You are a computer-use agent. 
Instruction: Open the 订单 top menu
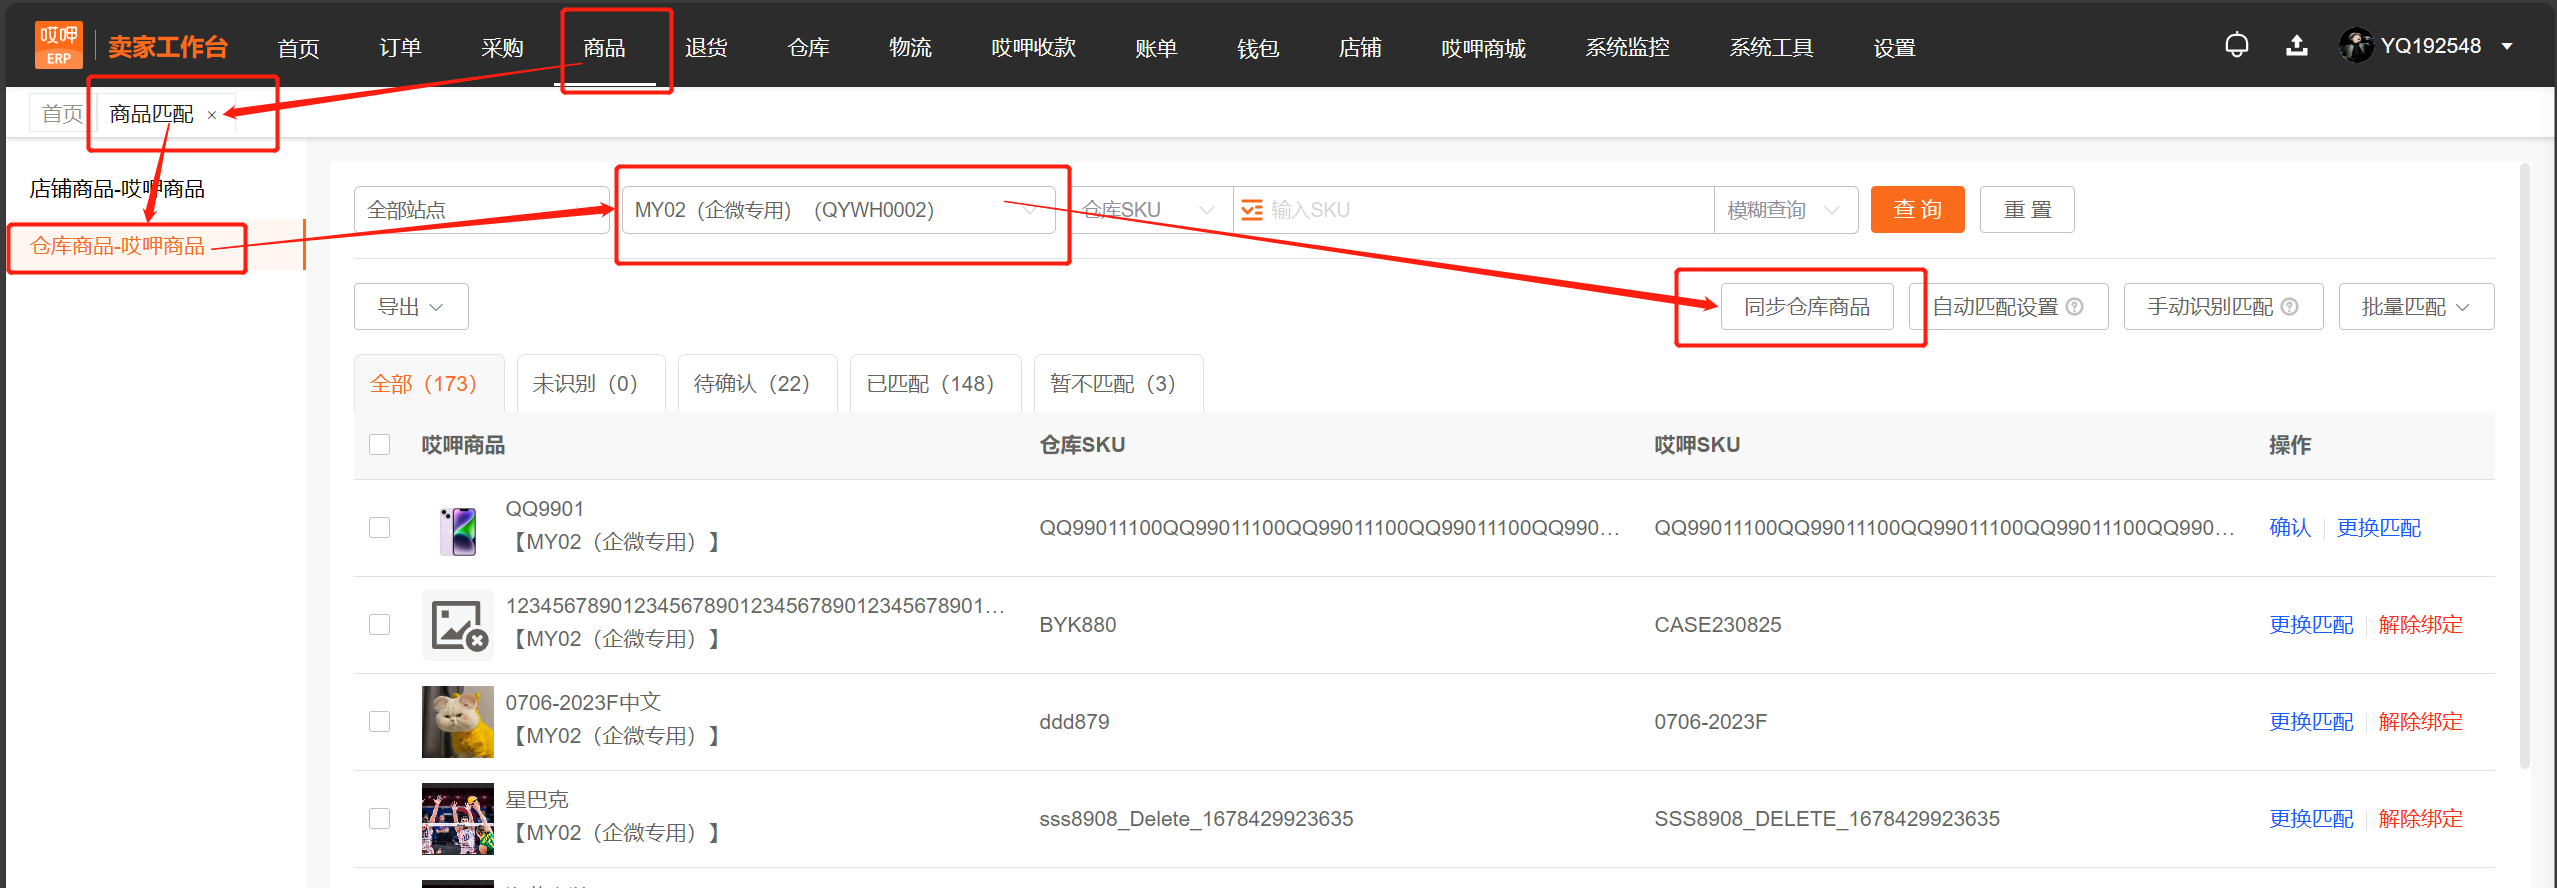[400, 48]
